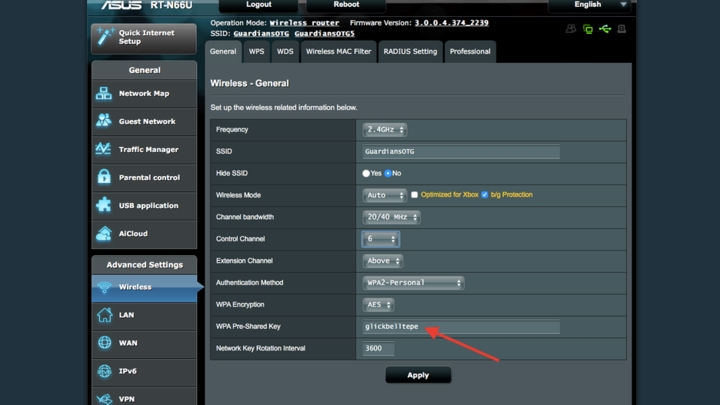Open LAN settings
The width and height of the screenshot is (720, 405).
[x=144, y=315]
